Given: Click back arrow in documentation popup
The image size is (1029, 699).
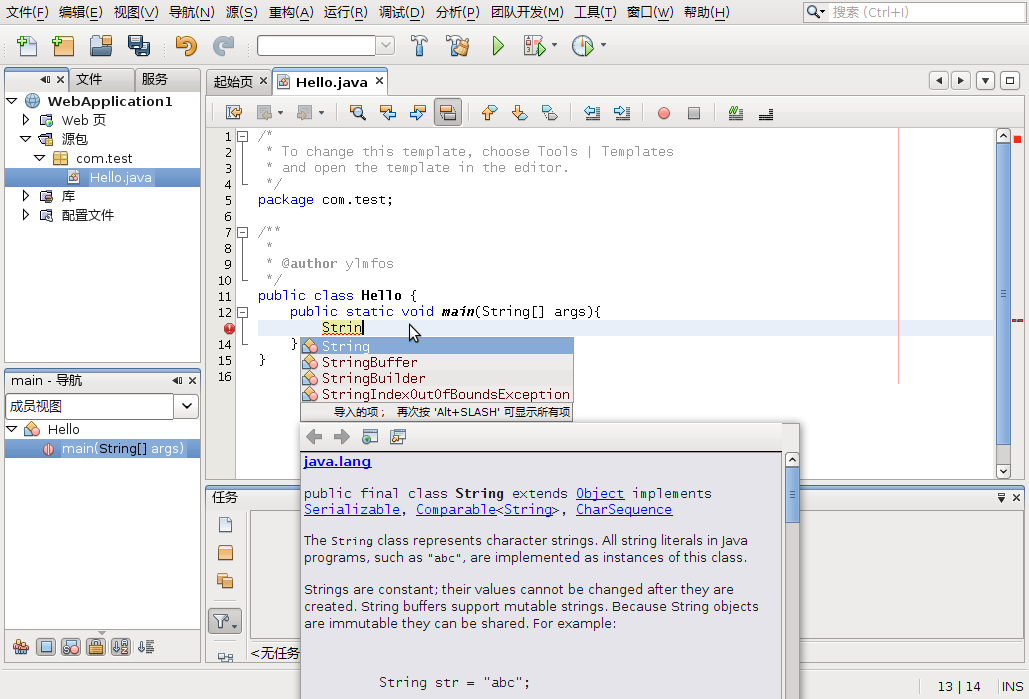Looking at the screenshot, I should 314,437.
